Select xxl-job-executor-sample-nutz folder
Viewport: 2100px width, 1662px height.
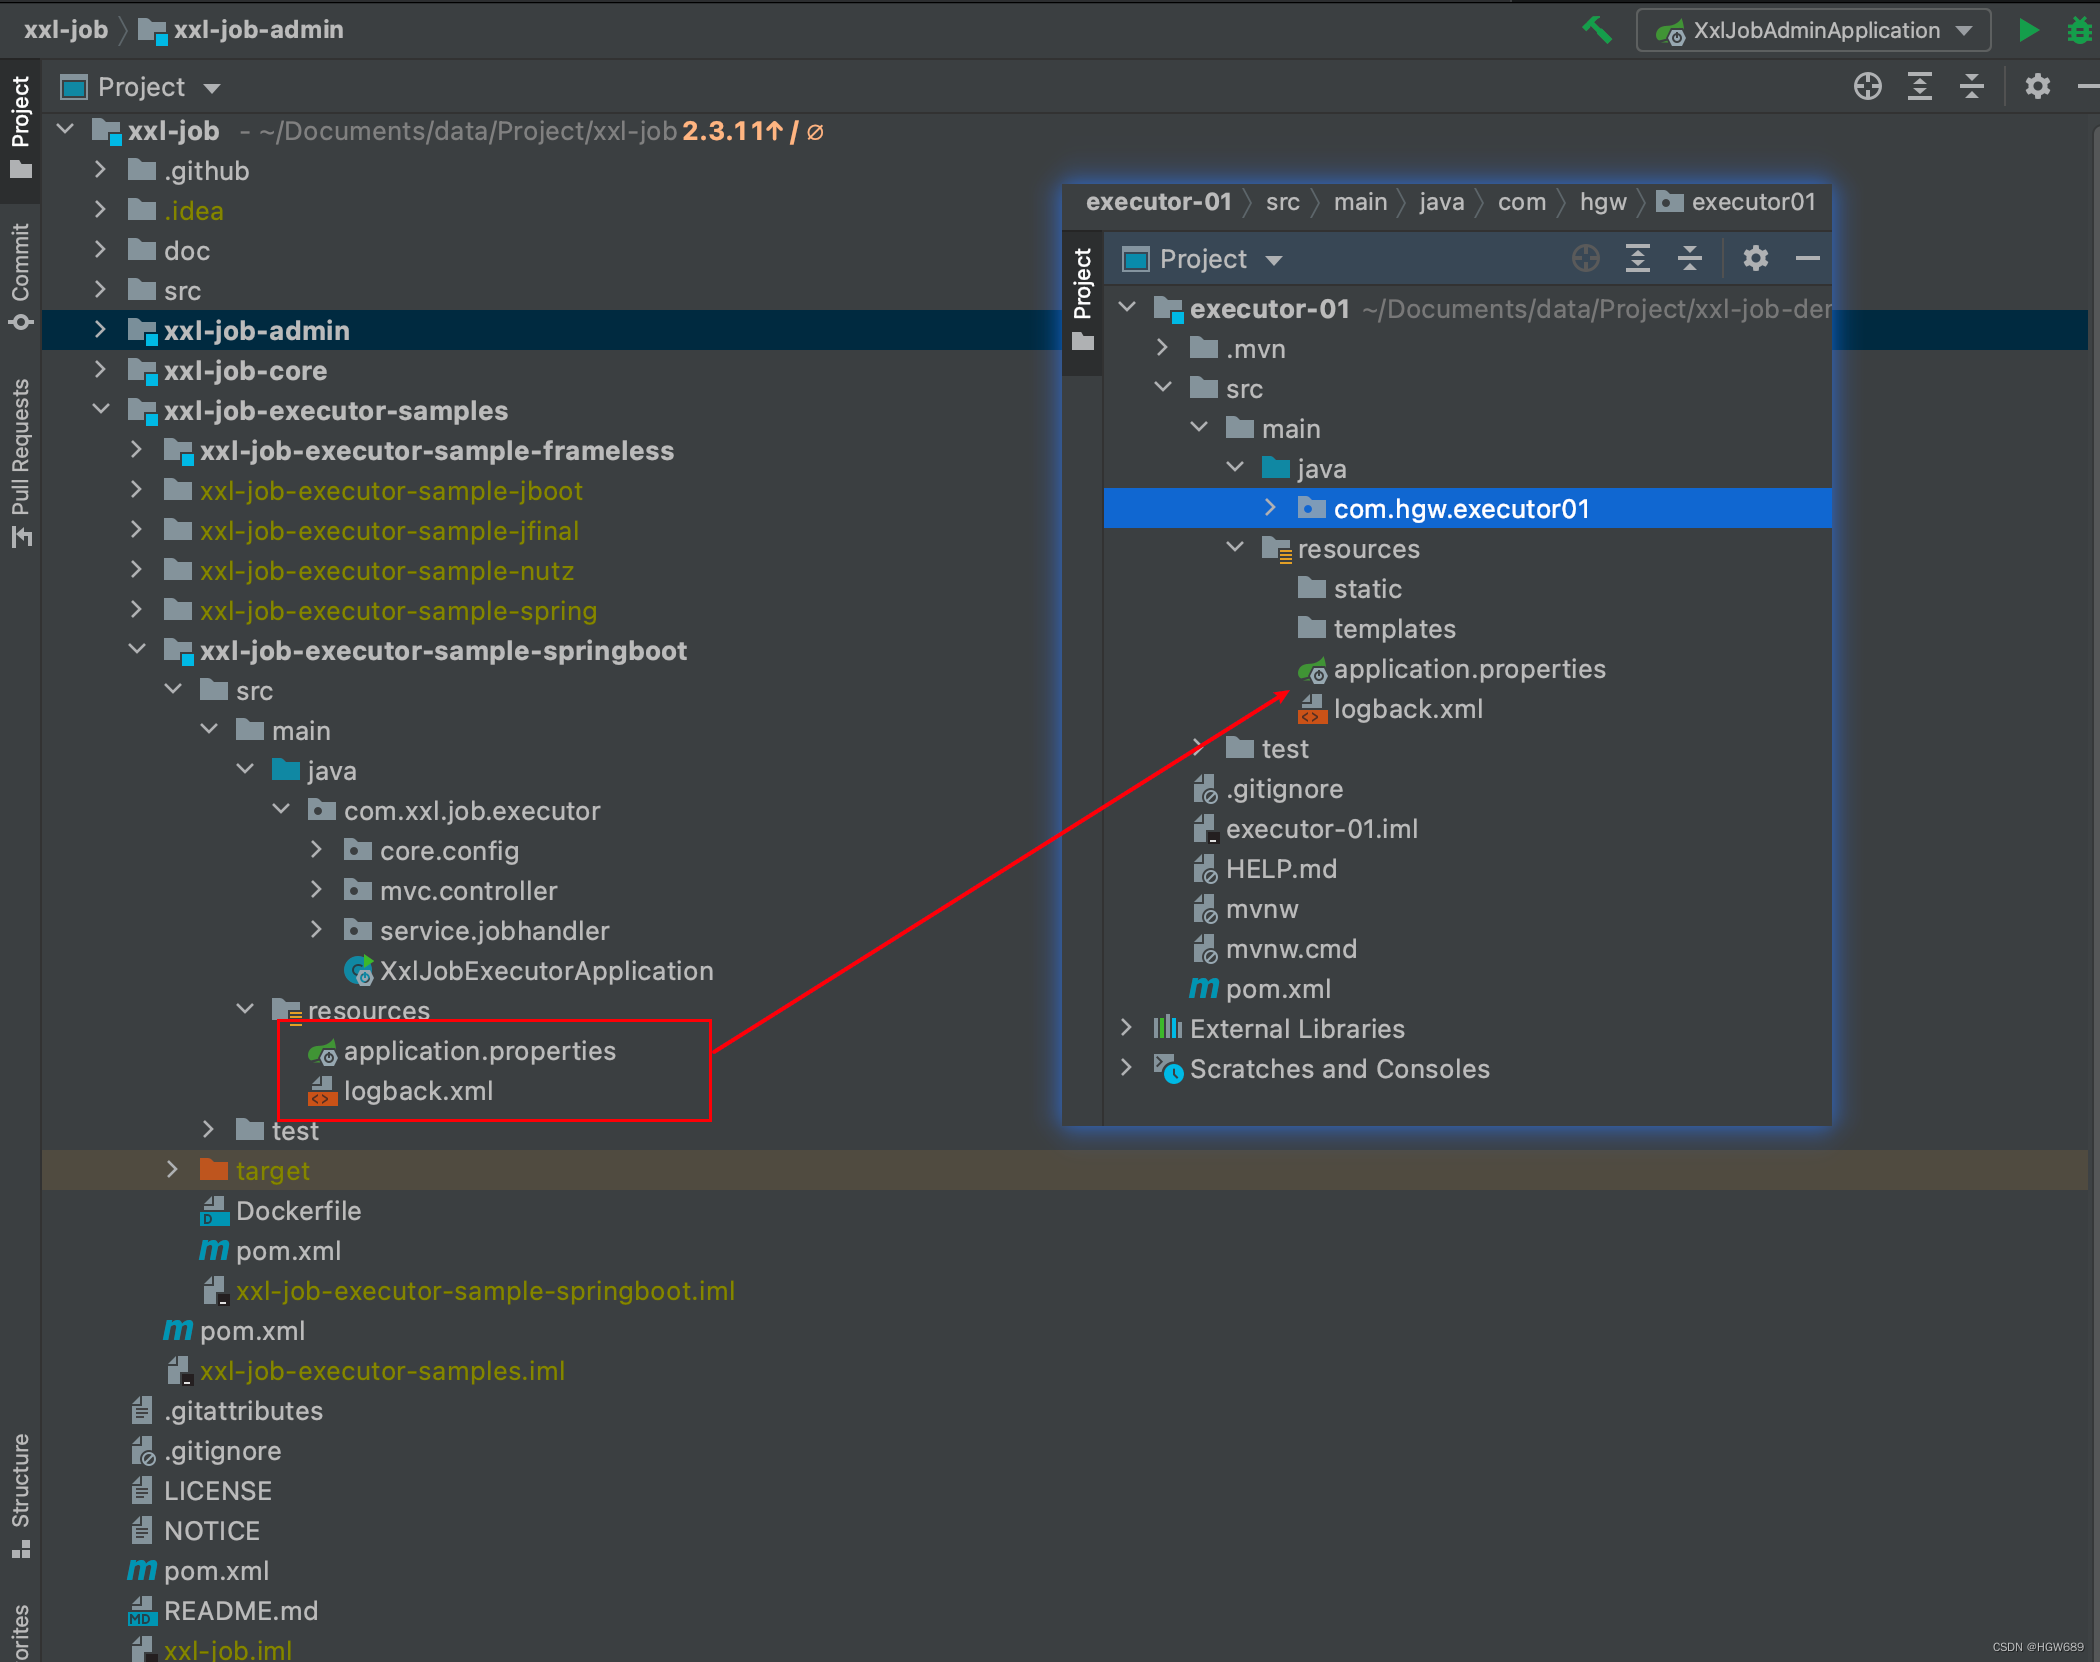pyautogui.click(x=386, y=571)
